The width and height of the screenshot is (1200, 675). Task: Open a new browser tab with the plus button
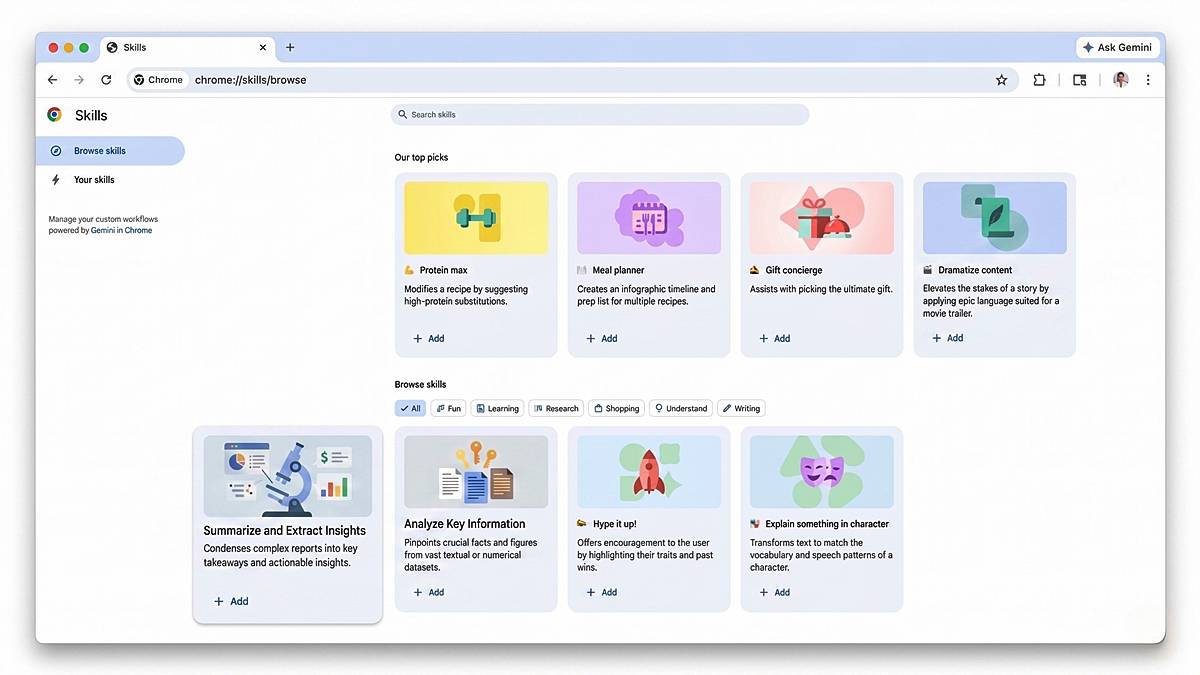click(290, 47)
